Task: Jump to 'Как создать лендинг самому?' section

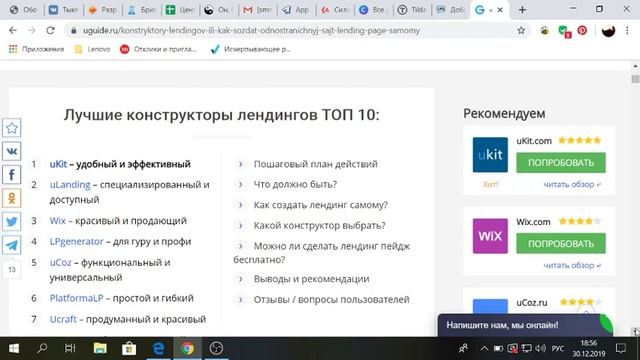Action: coord(320,205)
